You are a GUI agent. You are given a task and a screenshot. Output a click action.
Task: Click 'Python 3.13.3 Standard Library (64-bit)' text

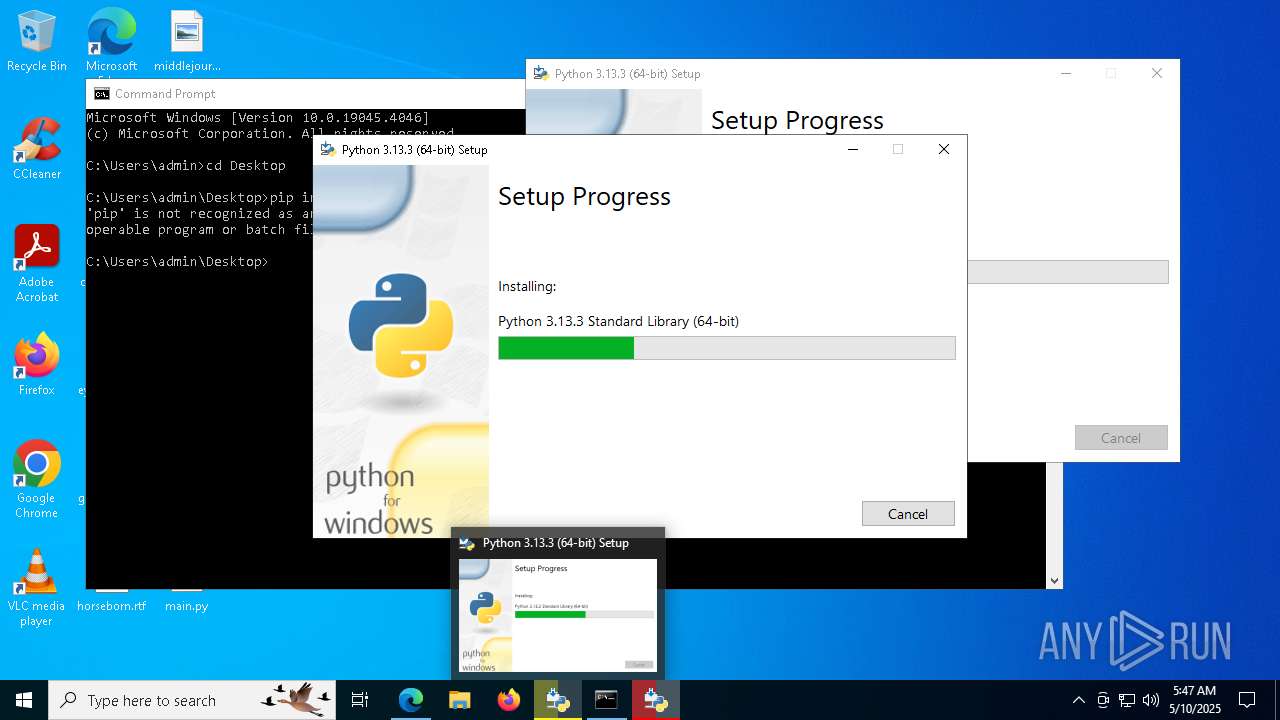619,321
